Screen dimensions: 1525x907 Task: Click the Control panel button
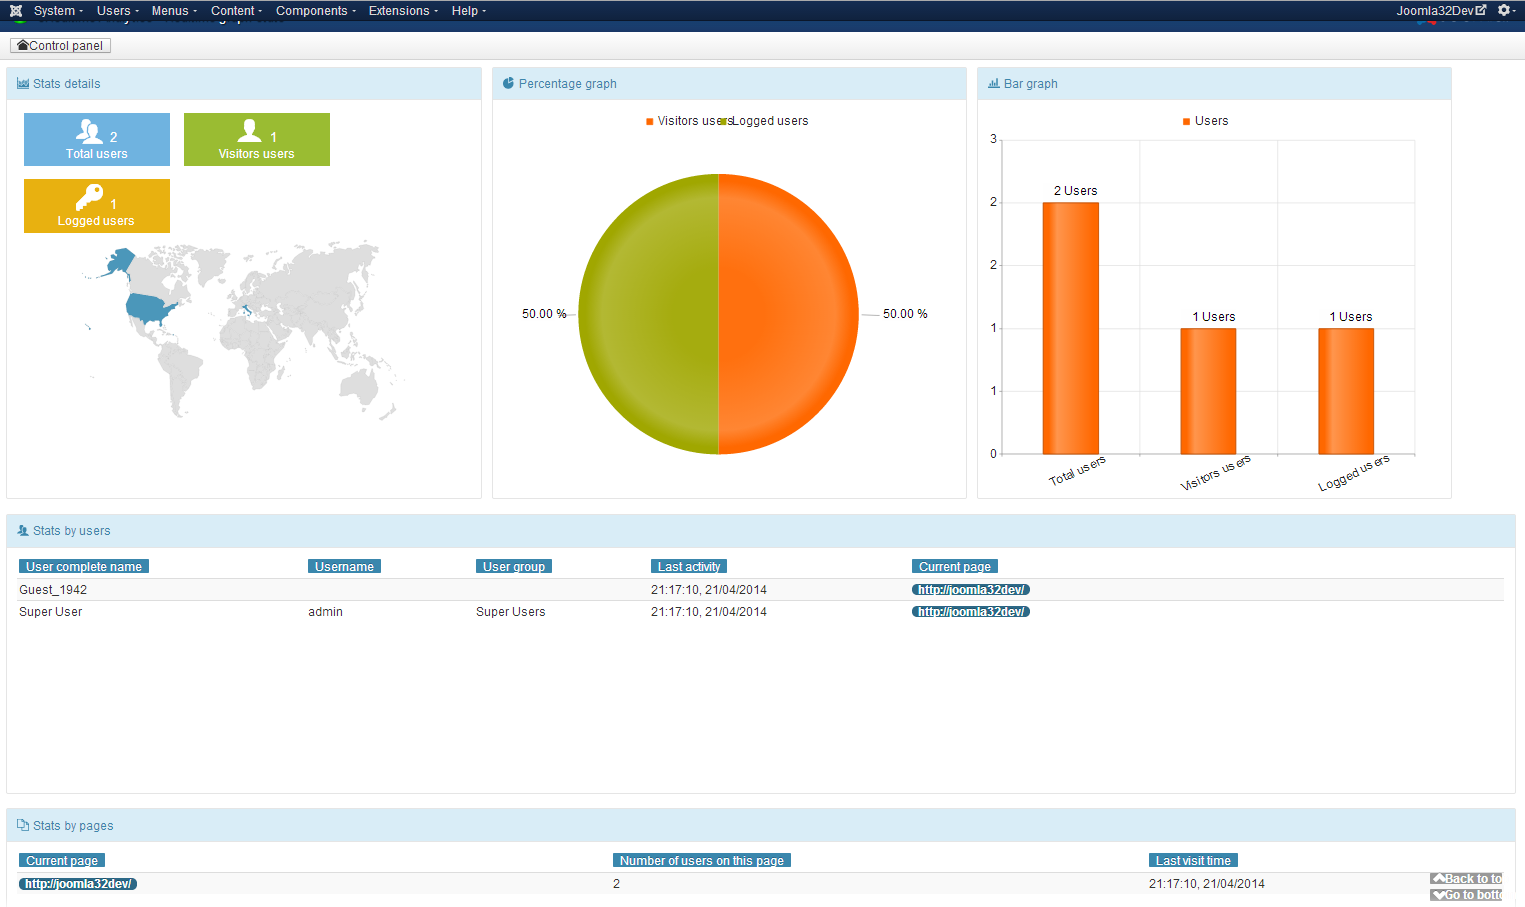coord(60,46)
